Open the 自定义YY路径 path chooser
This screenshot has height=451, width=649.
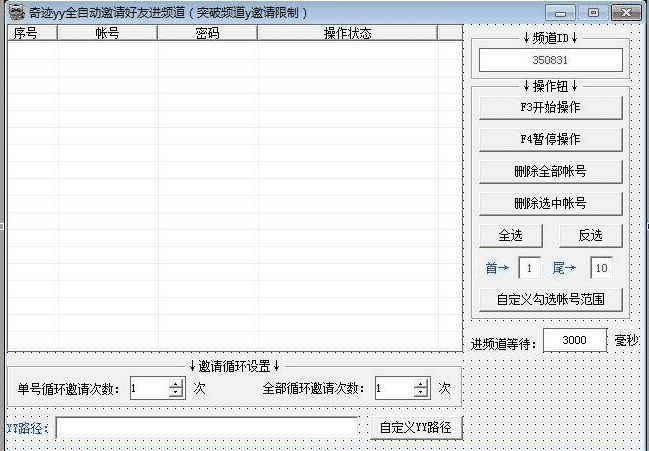tap(416, 427)
